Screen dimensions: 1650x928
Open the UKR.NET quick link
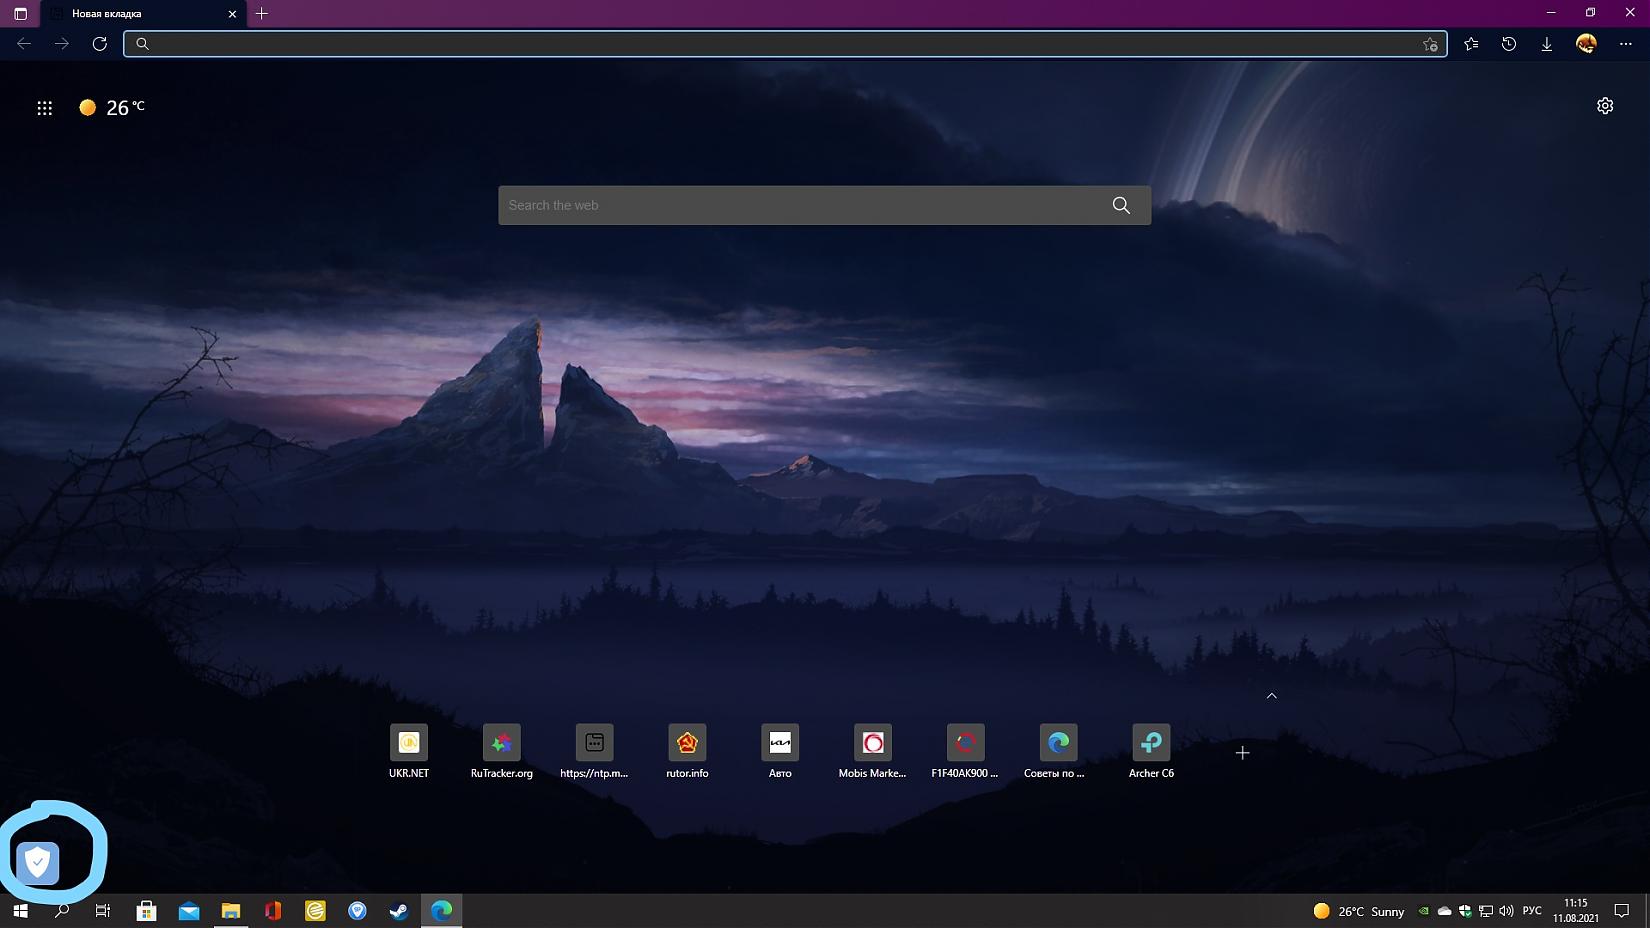[x=409, y=743]
